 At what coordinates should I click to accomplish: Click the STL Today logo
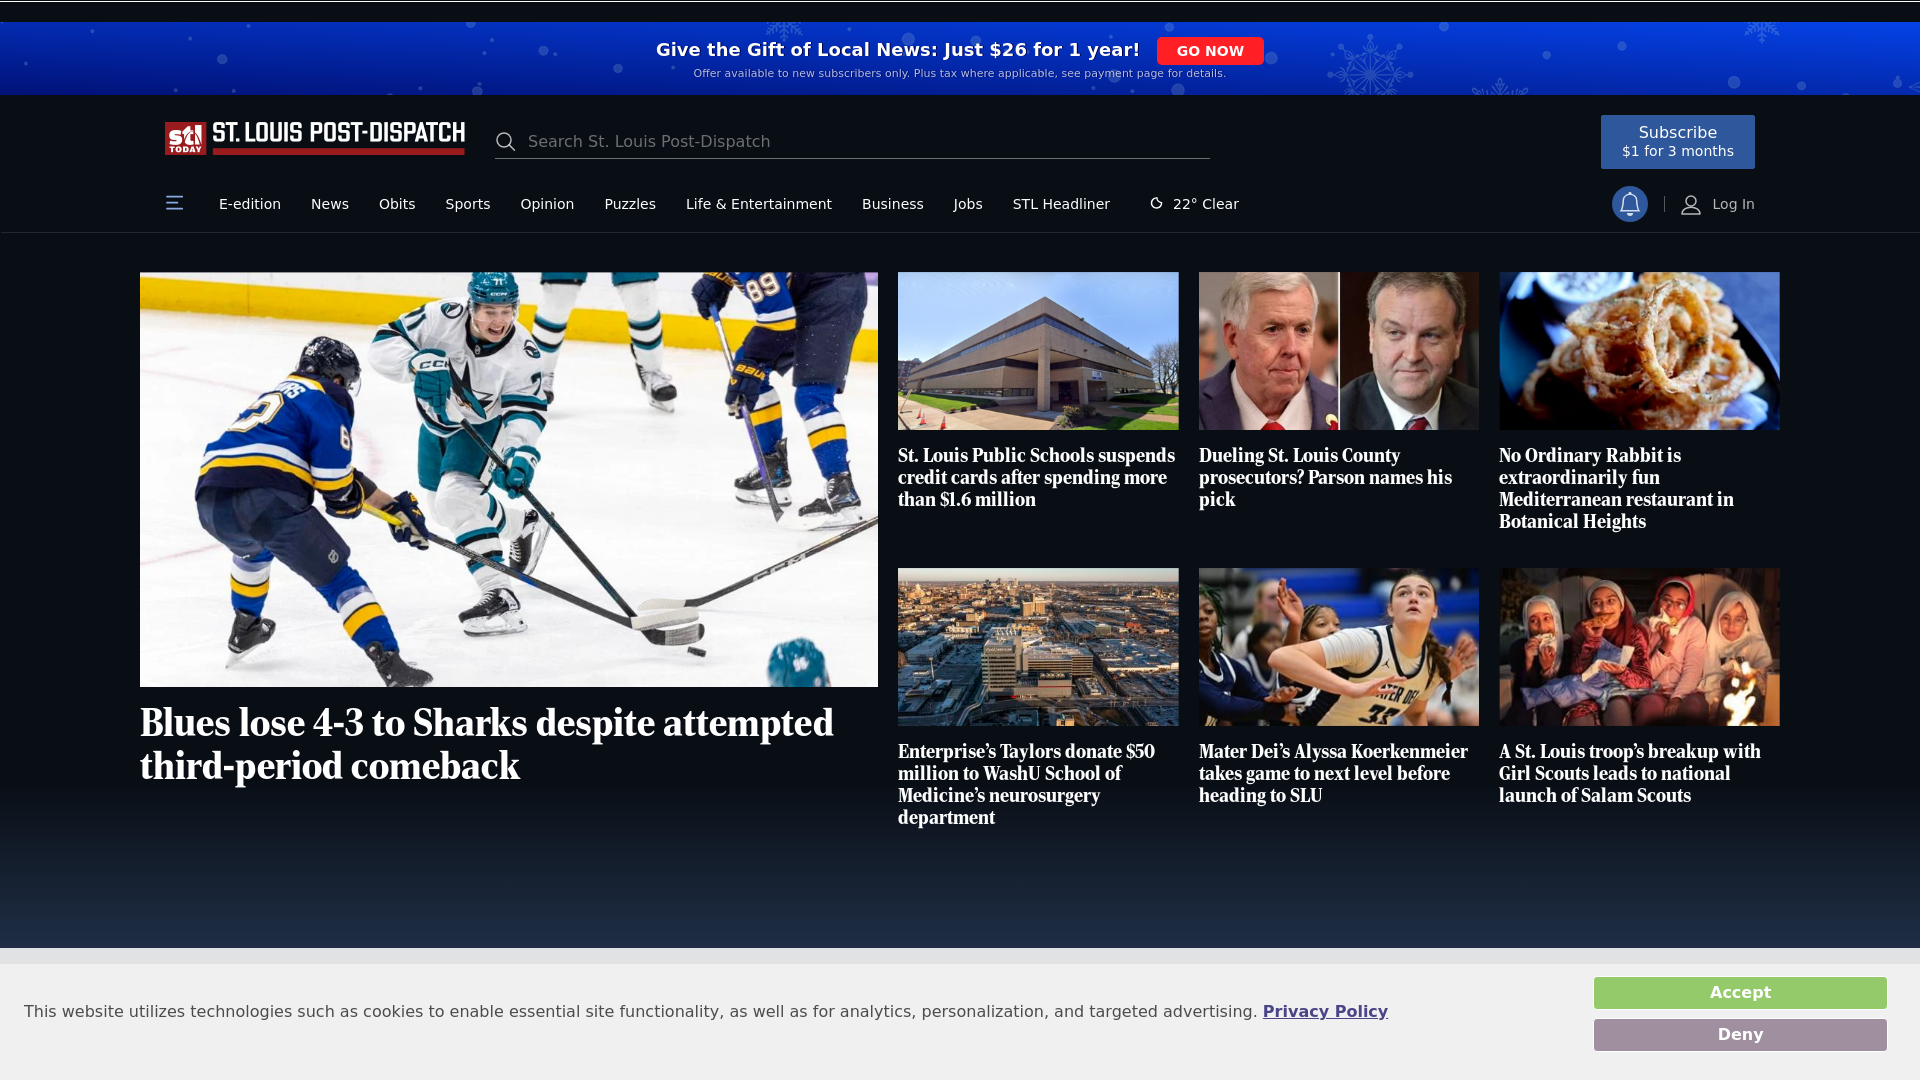click(x=186, y=139)
